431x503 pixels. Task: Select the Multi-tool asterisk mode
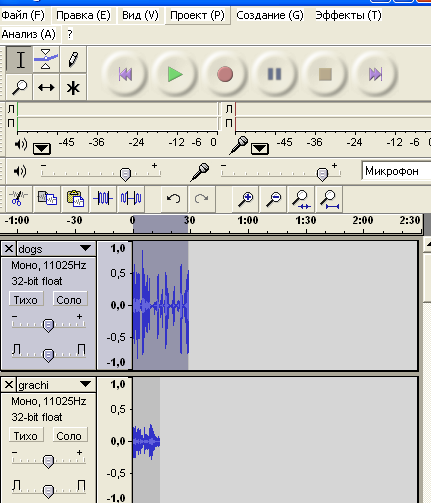pyautogui.click(x=73, y=87)
